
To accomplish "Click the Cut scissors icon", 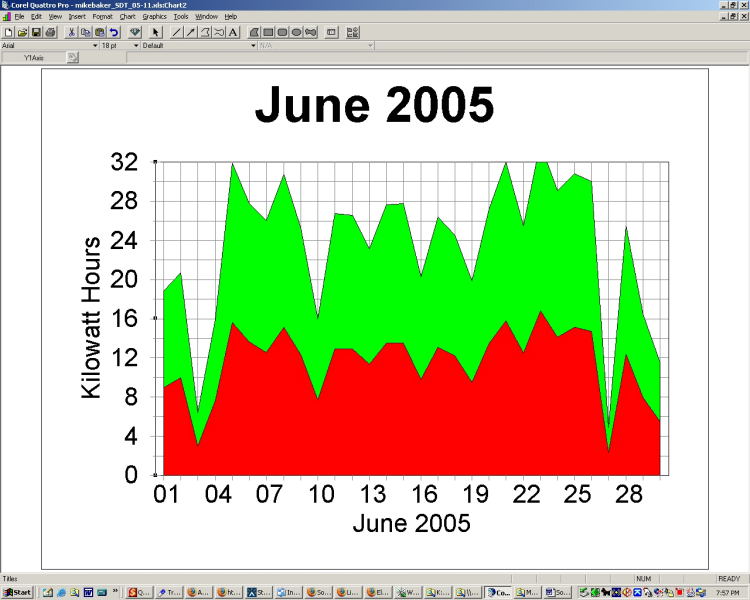I will (x=72, y=32).
